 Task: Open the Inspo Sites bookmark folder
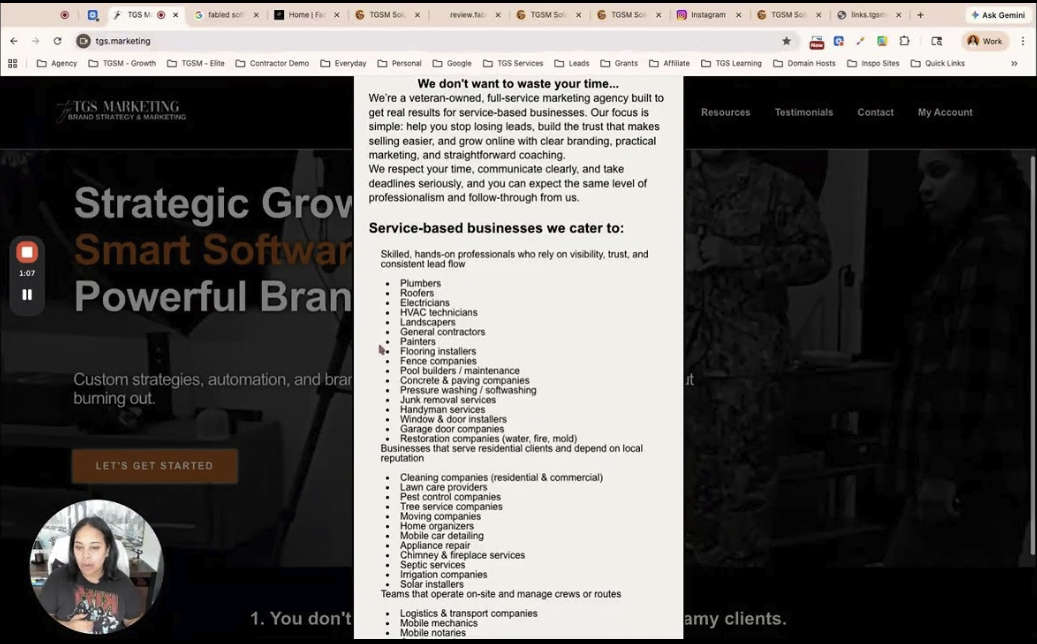[x=874, y=63]
